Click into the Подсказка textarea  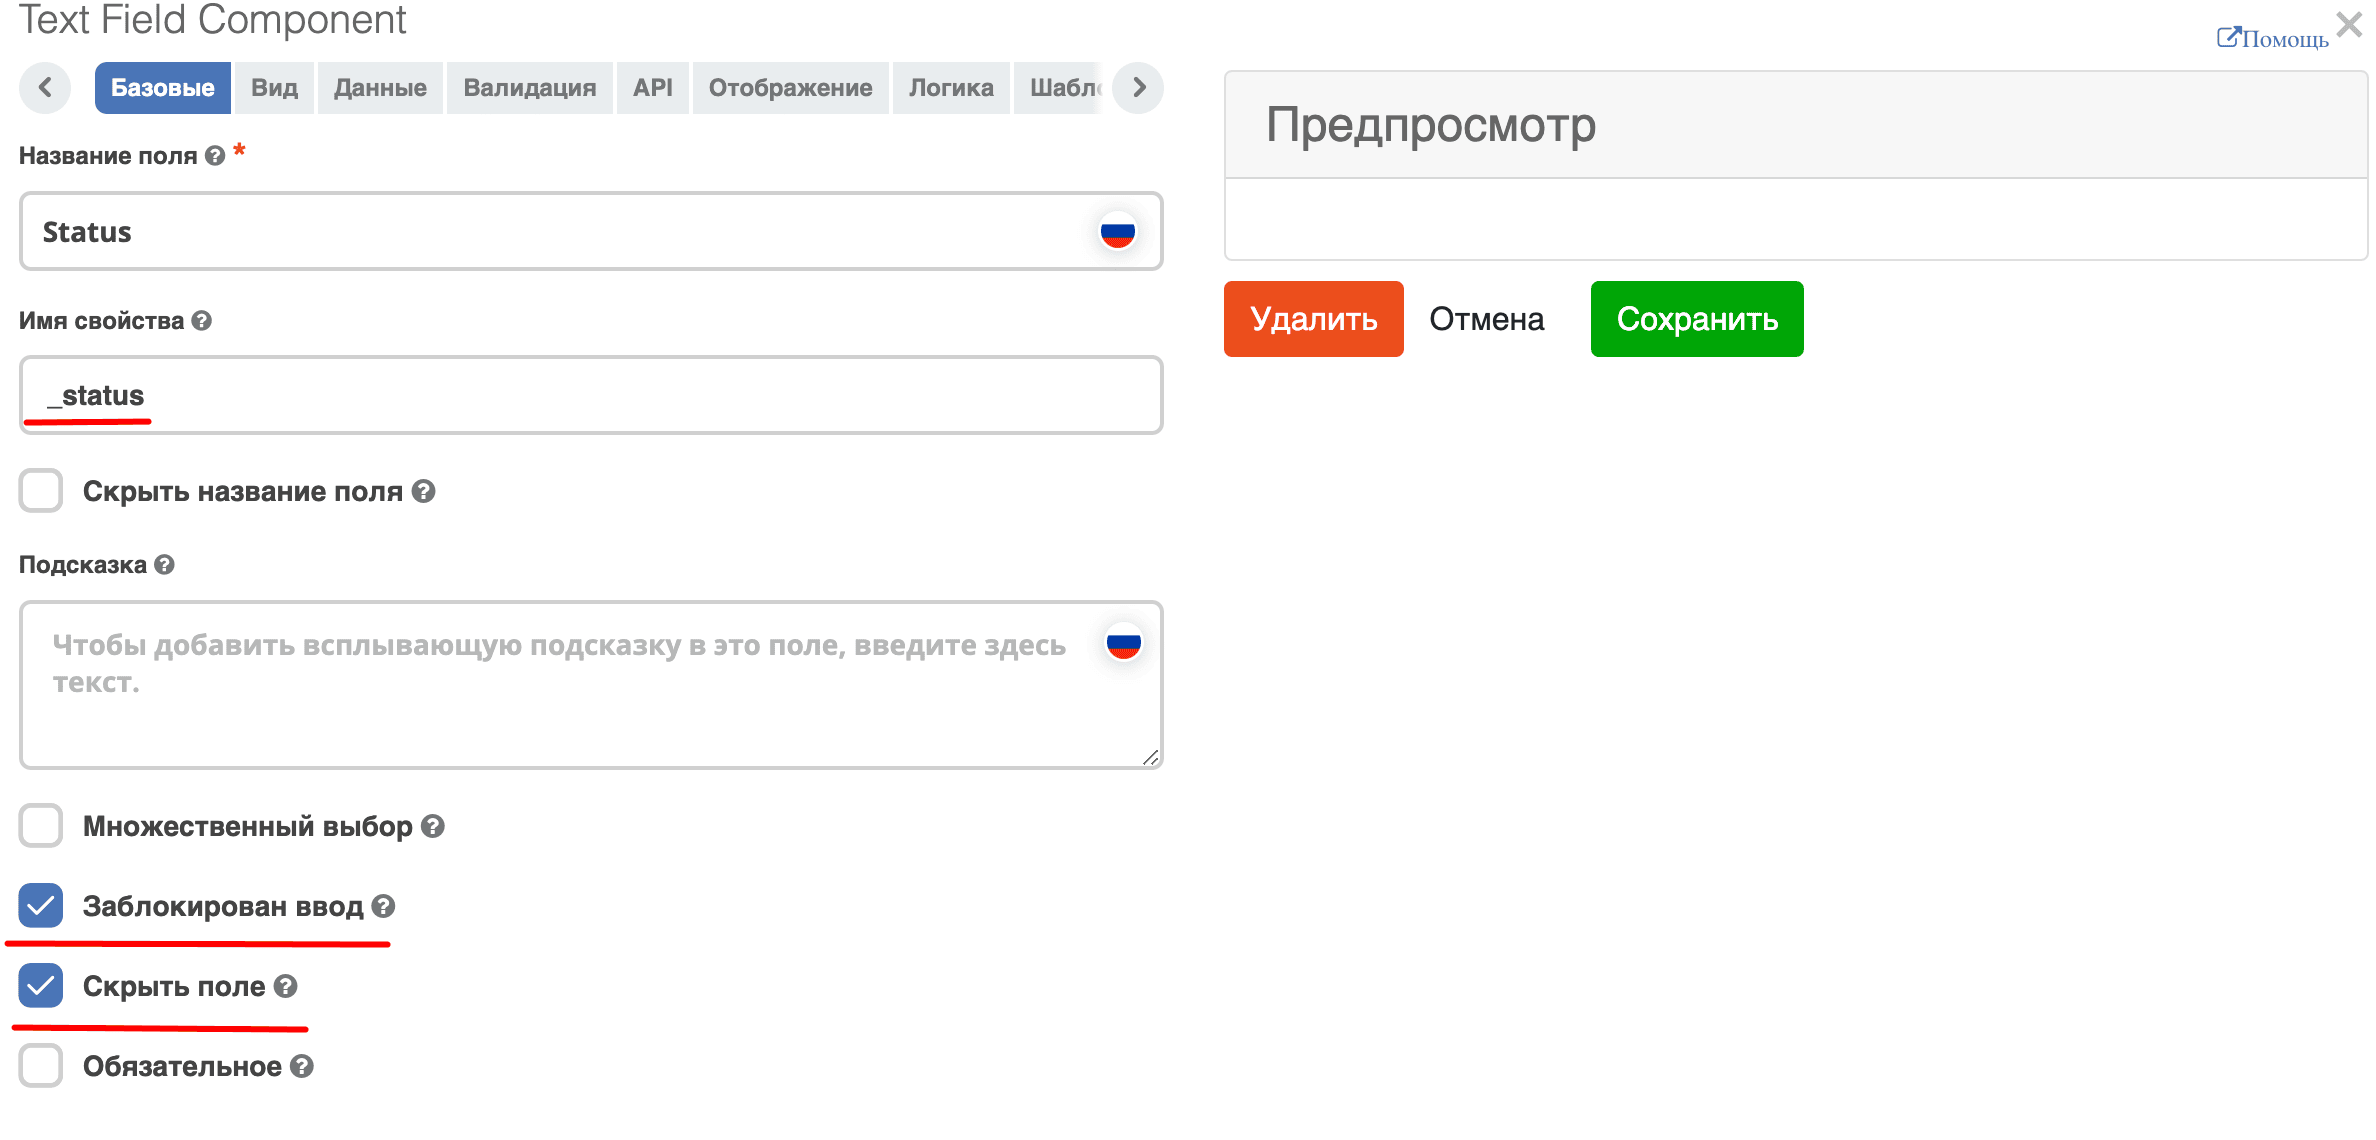[x=591, y=685]
